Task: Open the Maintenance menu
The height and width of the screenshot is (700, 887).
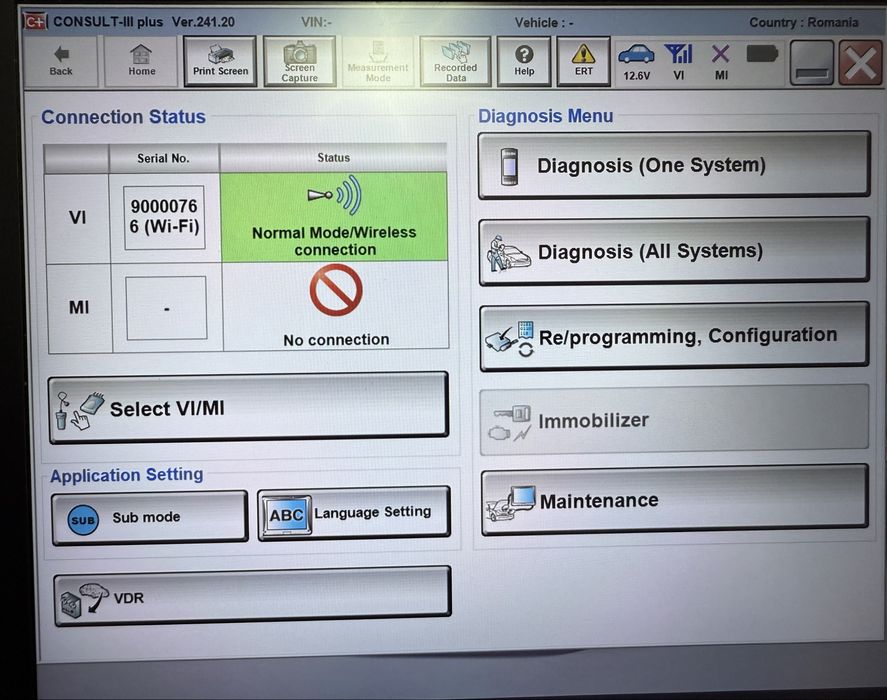Action: pyautogui.click(x=674, y=500)
